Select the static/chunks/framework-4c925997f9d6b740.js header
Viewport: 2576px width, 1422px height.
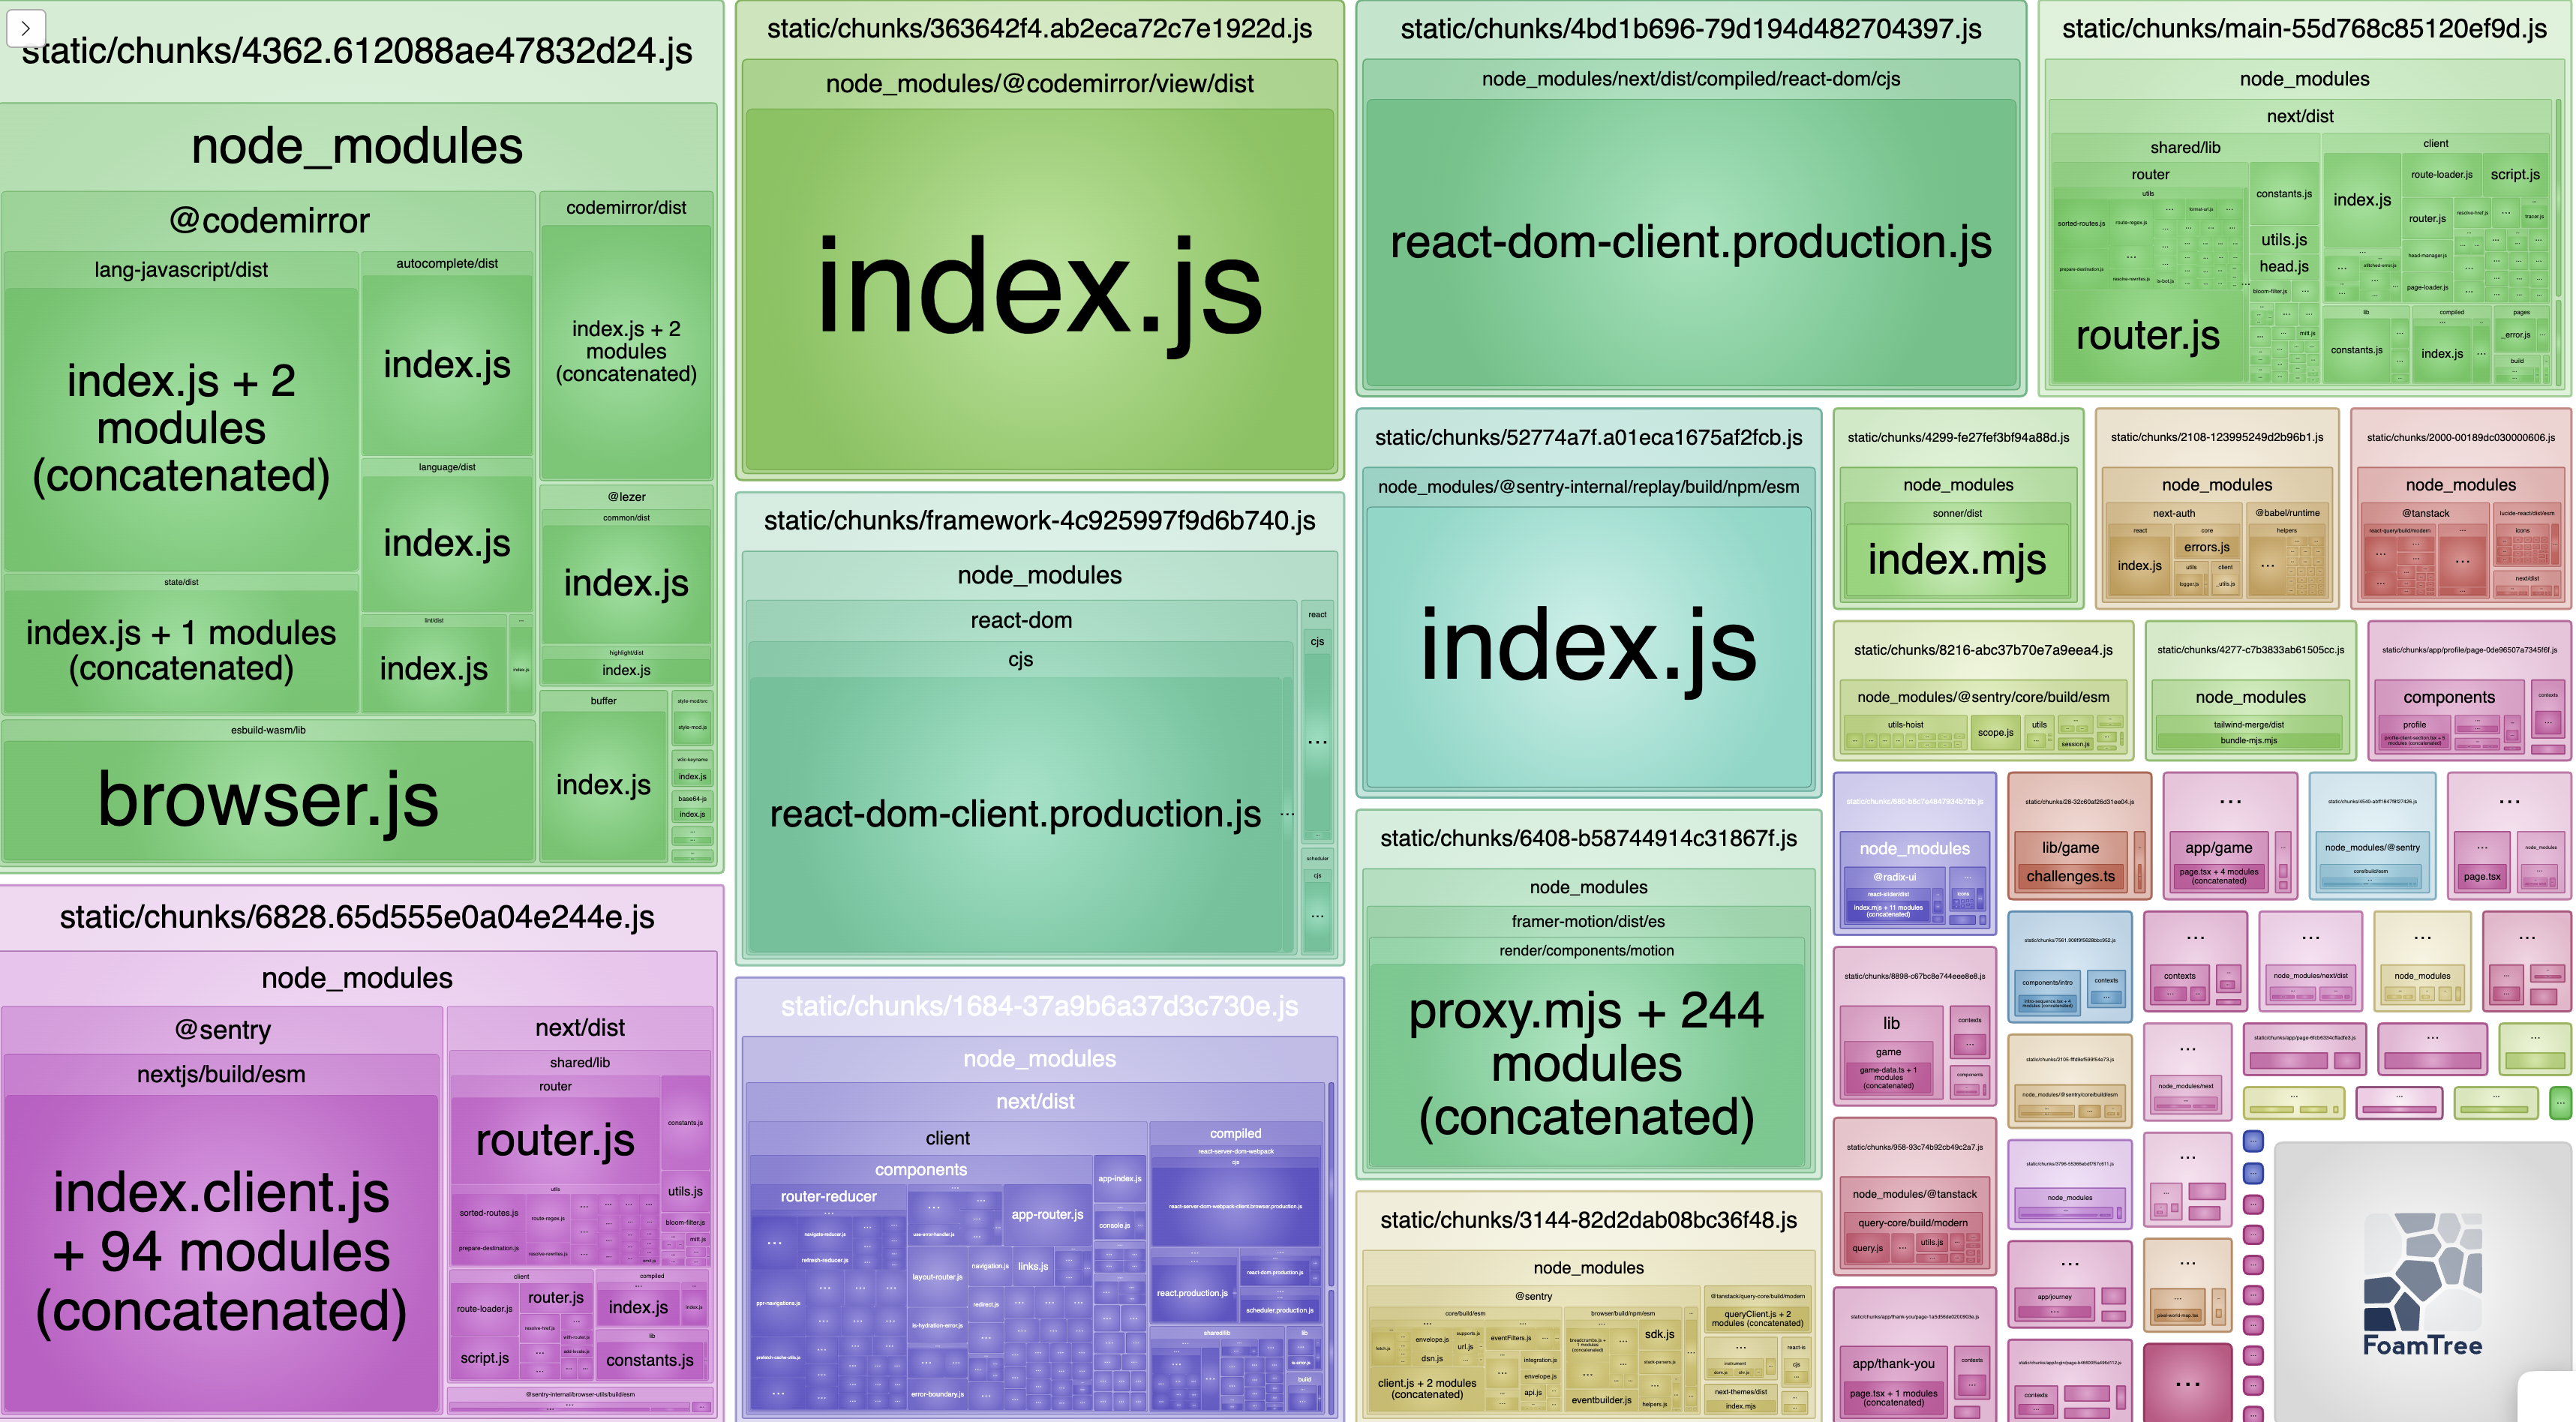click(x=1039, y=520)
